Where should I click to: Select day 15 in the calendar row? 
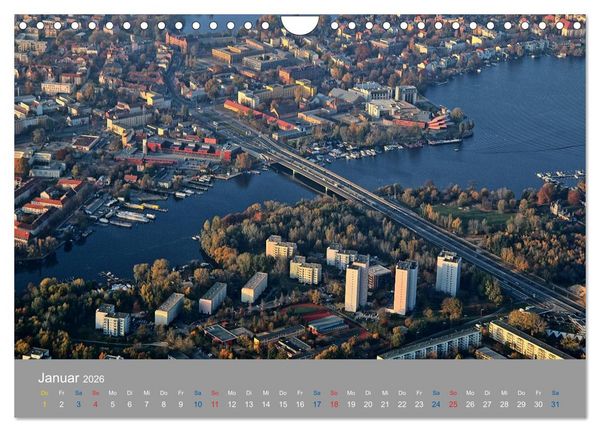[x=283, y=404]
